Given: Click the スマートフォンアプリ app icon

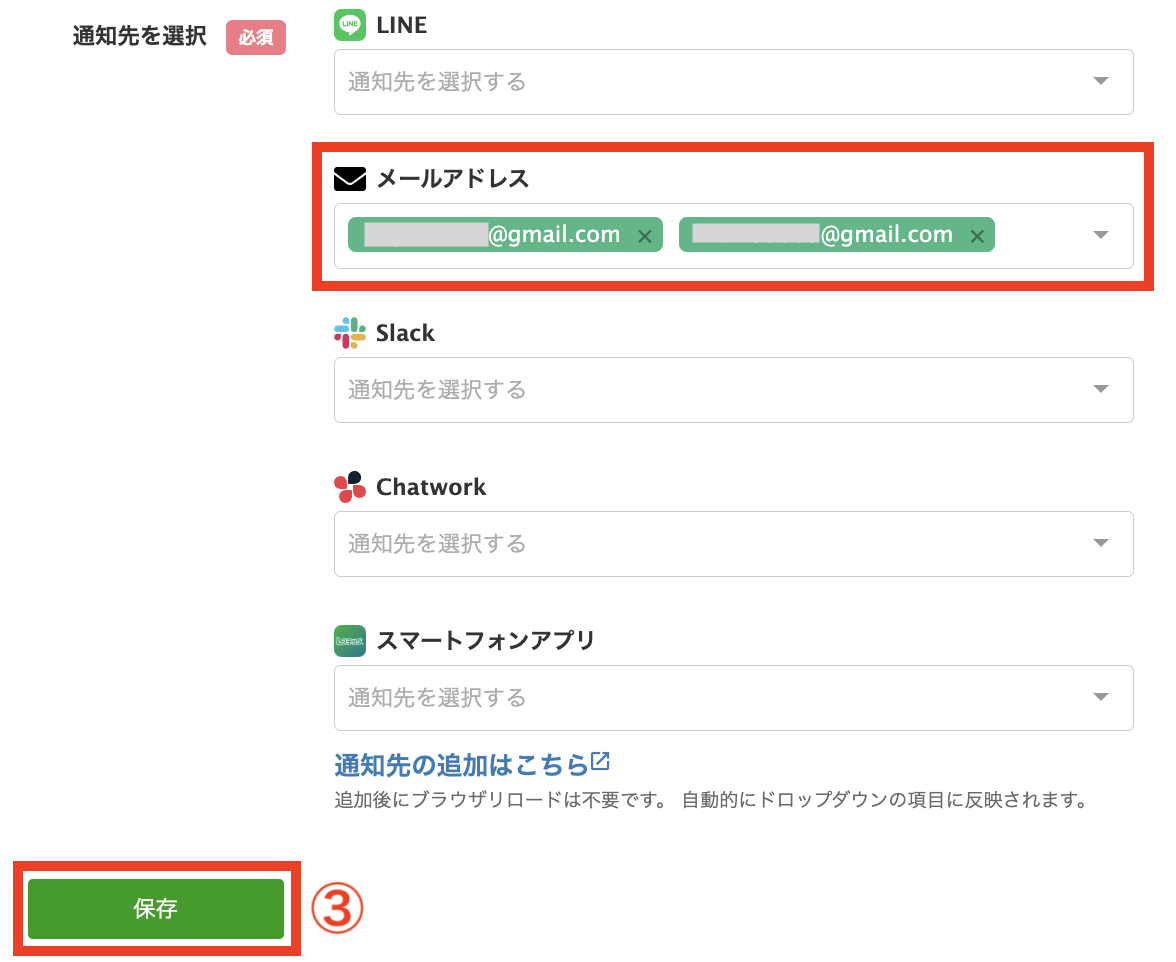Looking at the screenshot, I should click(350, 640).
